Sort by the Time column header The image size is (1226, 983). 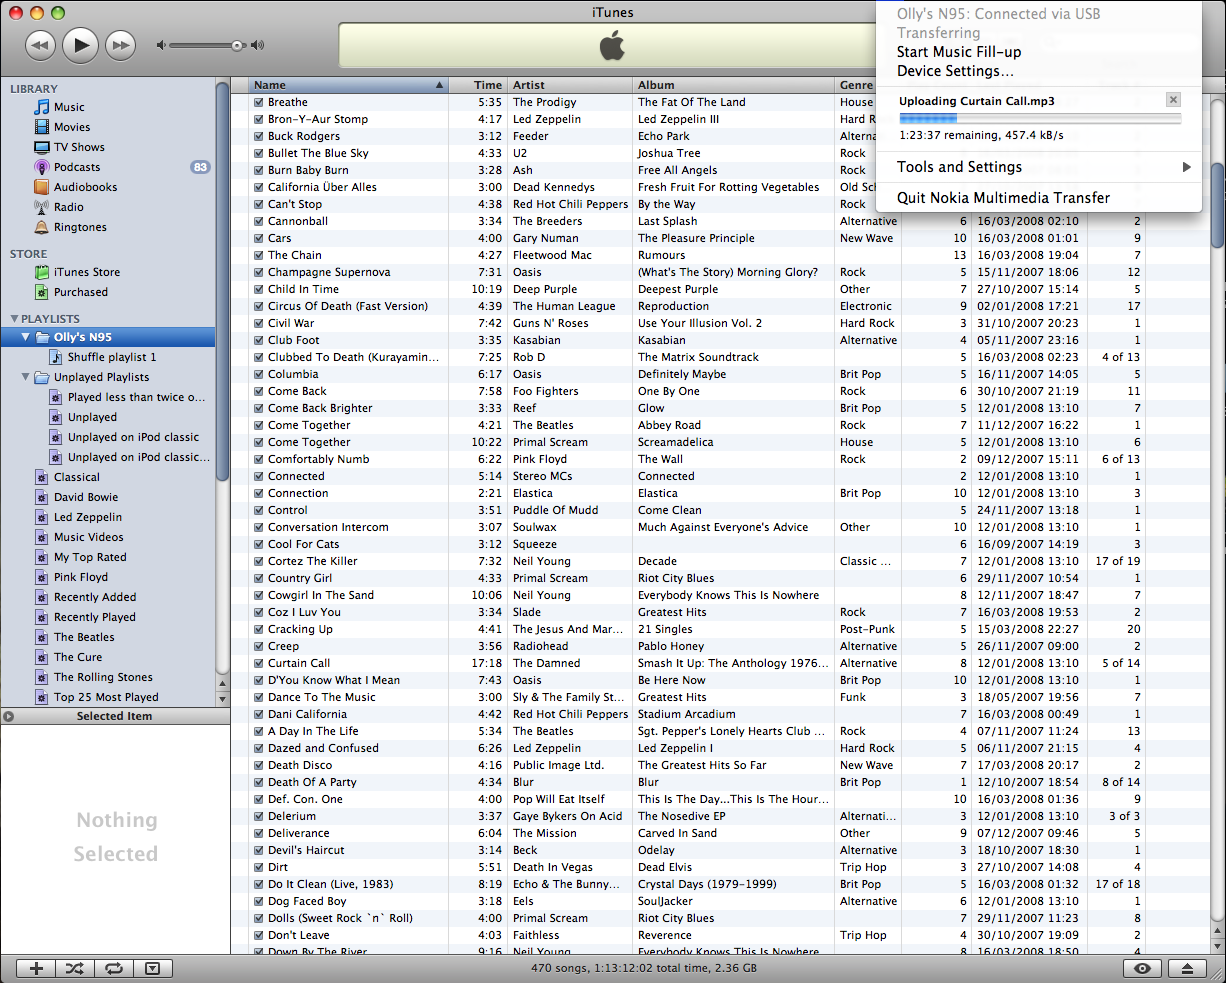[x=478, y=85]
